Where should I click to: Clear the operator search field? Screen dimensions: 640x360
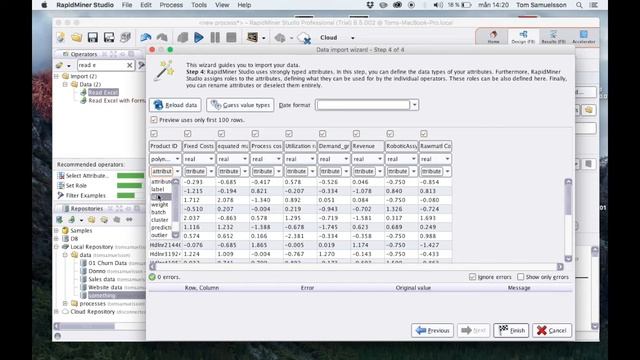click(129, 65)
